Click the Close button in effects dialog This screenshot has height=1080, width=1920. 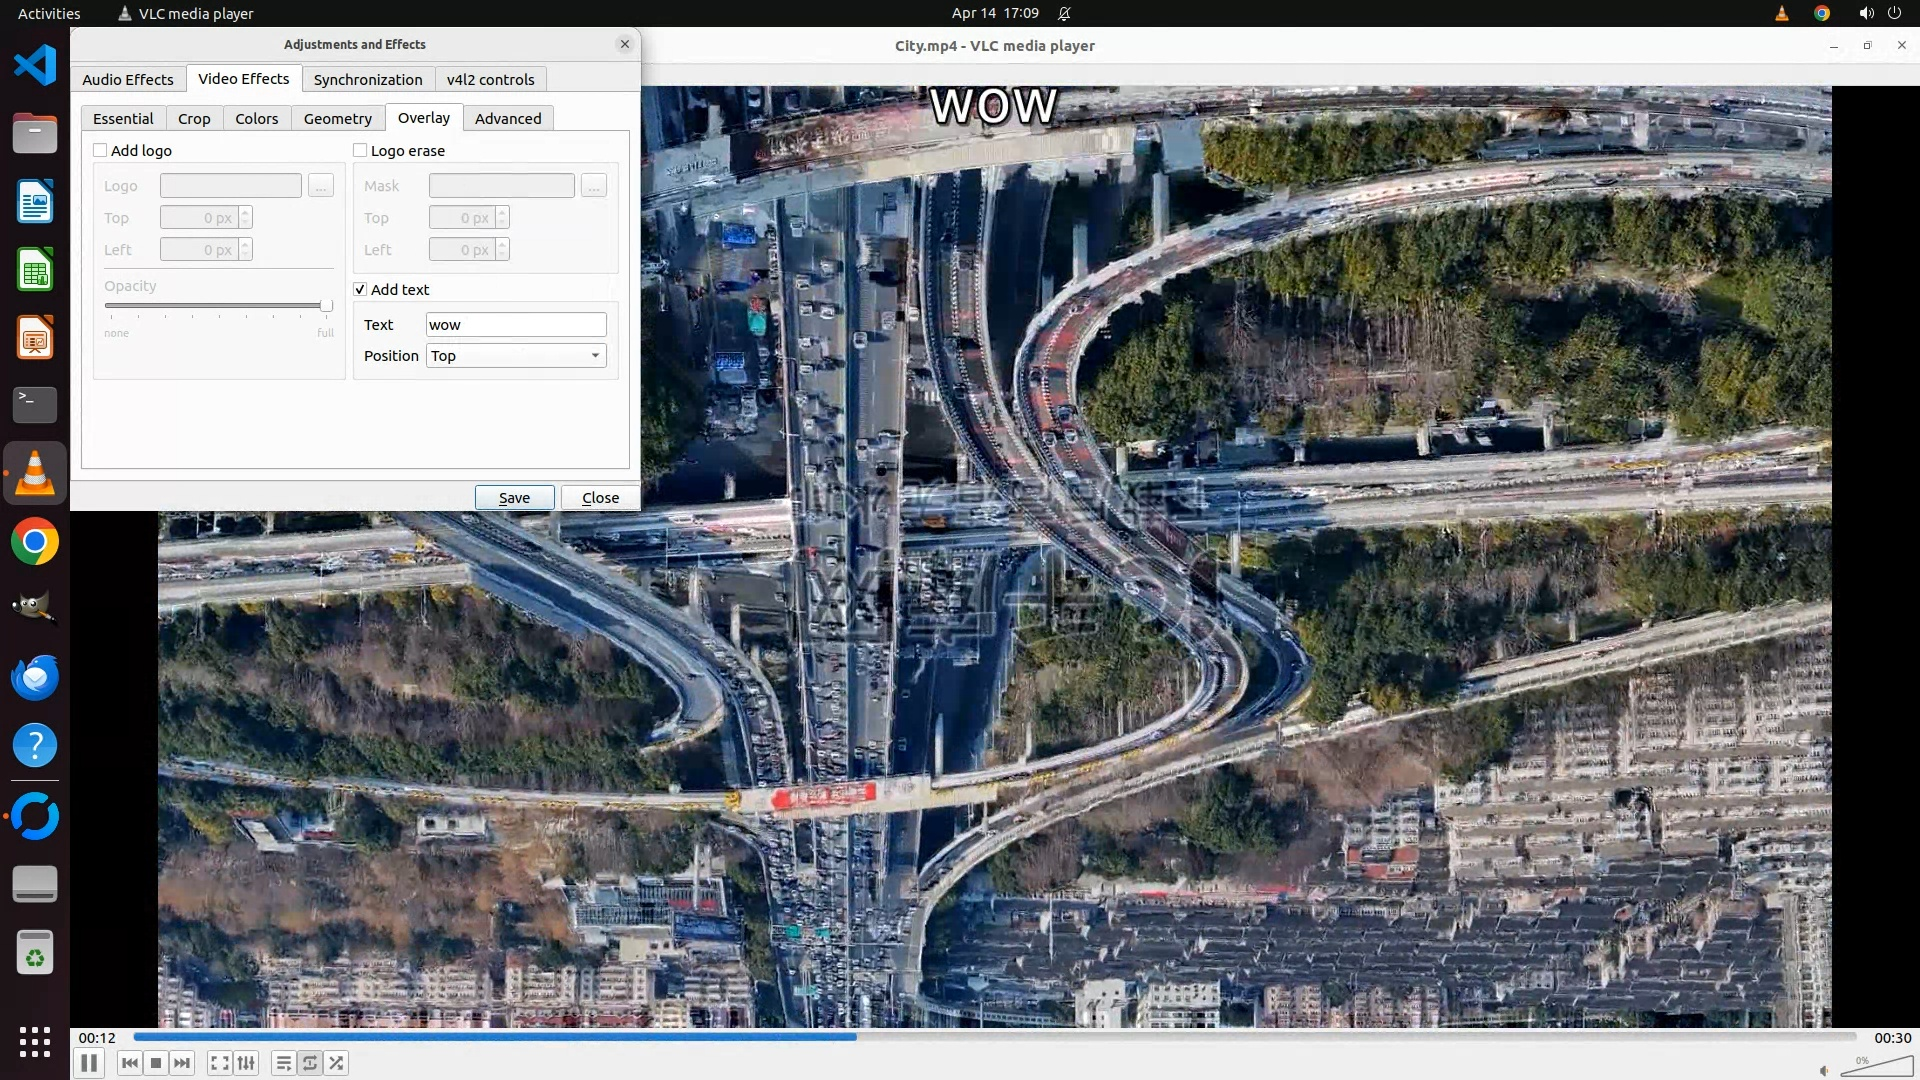pos(600,498)
